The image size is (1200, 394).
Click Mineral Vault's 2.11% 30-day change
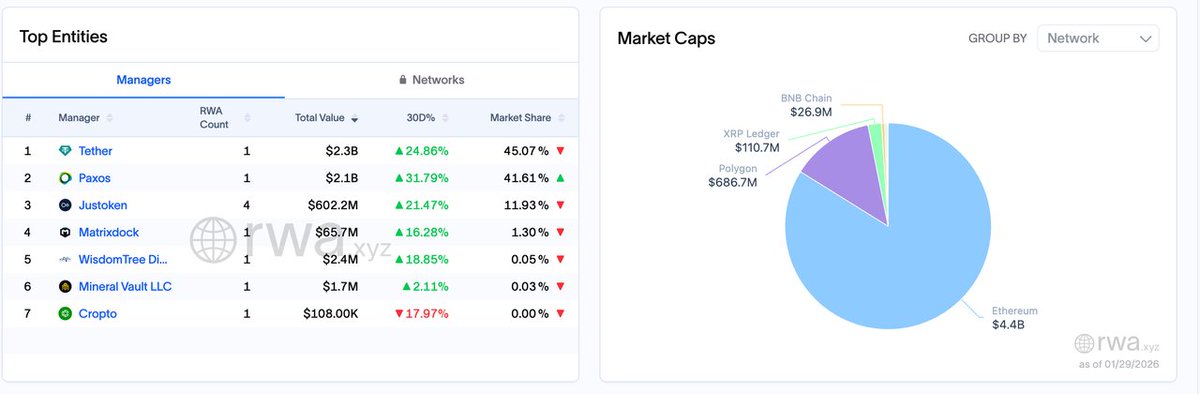click(x=425, y=286)
